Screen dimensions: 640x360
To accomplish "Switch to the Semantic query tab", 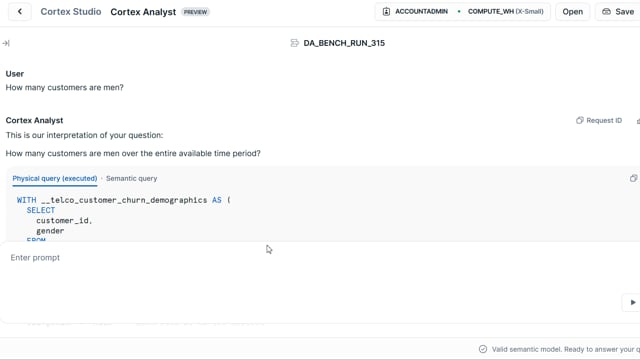I will tap(131, 178).
